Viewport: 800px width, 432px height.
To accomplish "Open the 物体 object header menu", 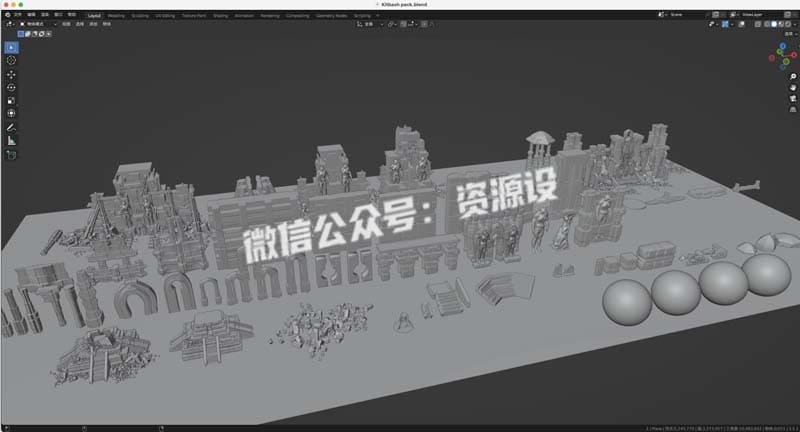I will [107, 24].
